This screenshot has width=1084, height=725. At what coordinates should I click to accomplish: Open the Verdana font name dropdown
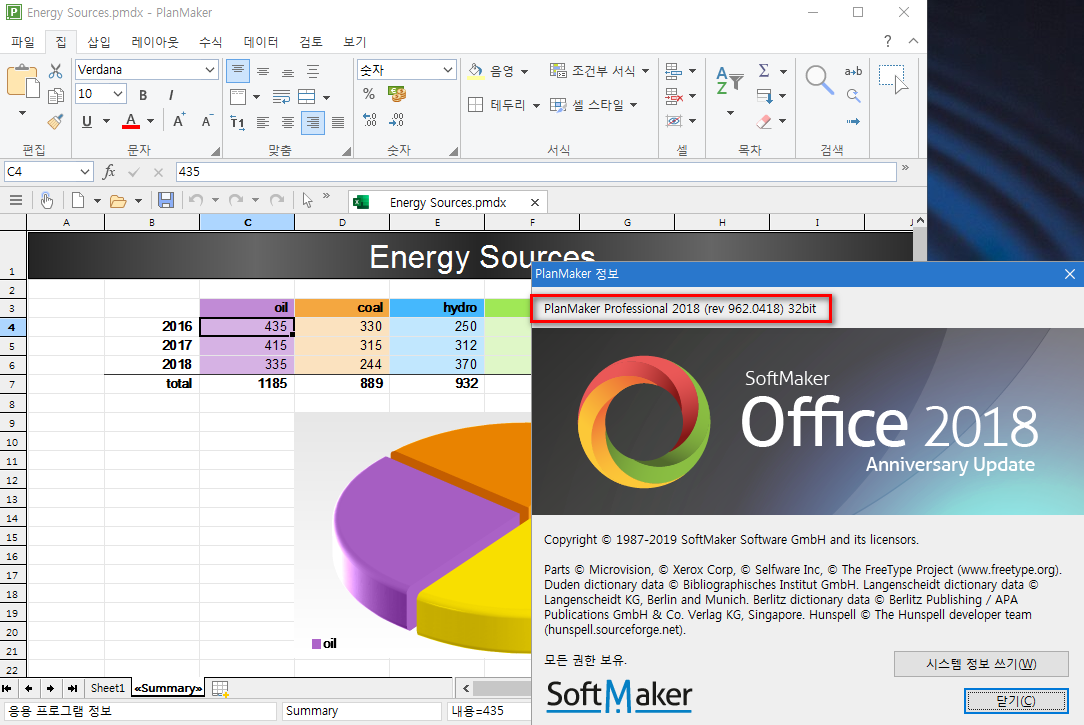tap(210, 70)
